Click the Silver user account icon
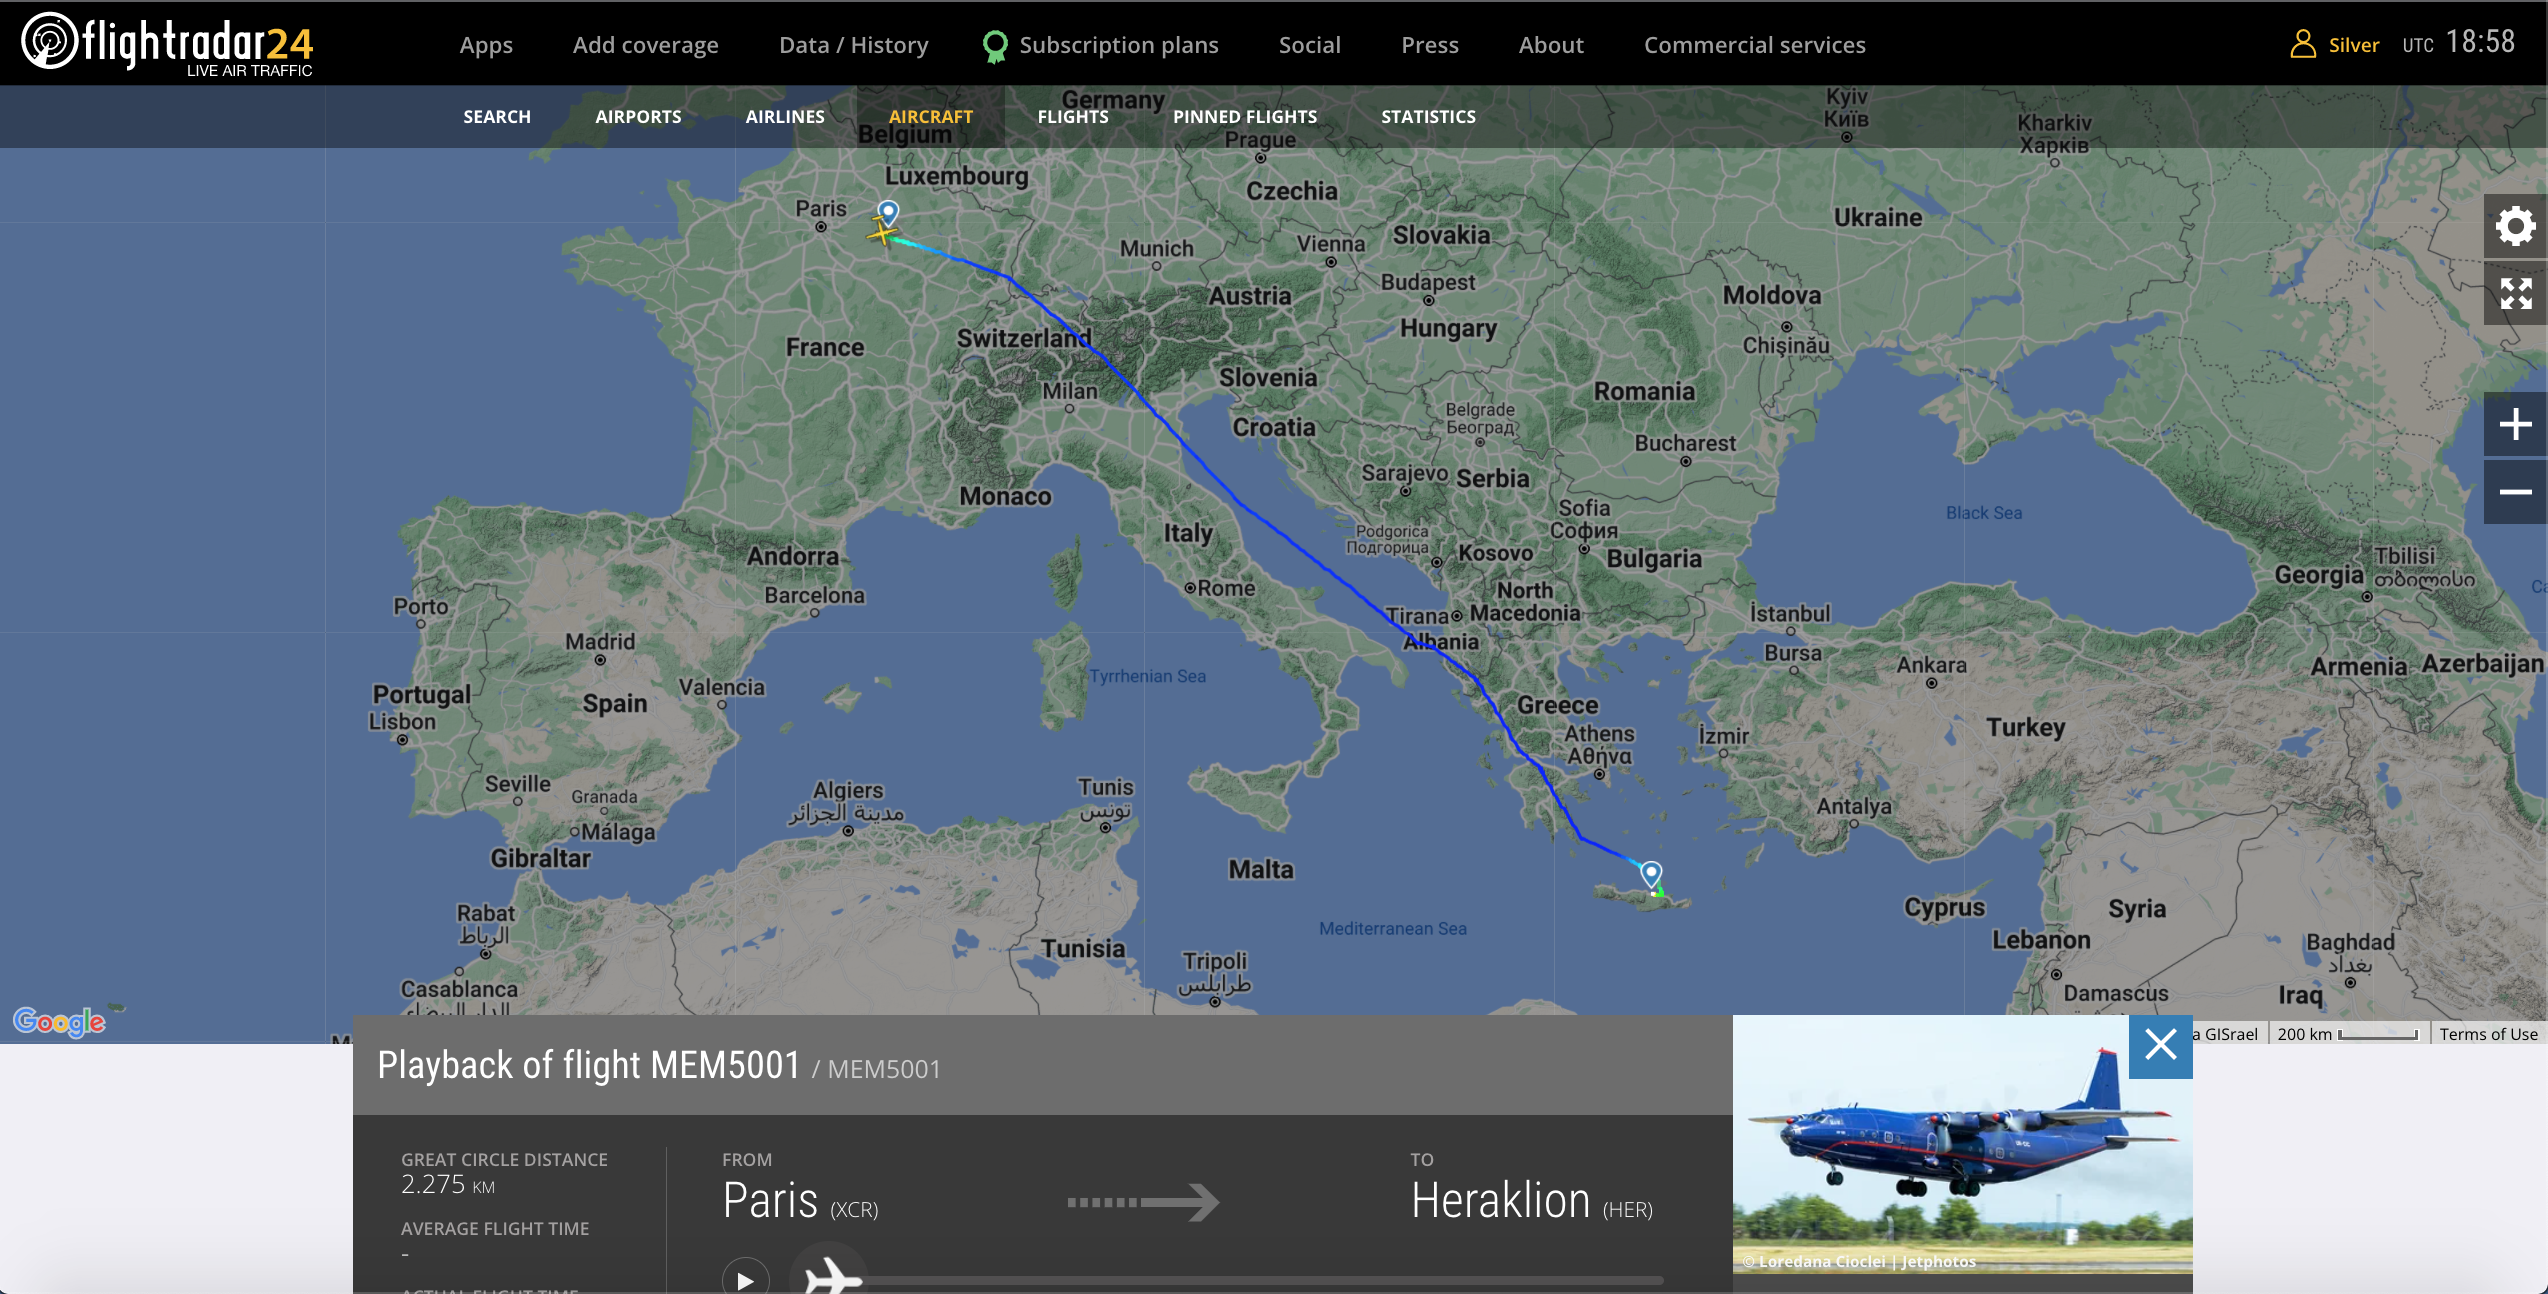This screenshot has height=1294, width=2548. click(x=2303, y=45)
